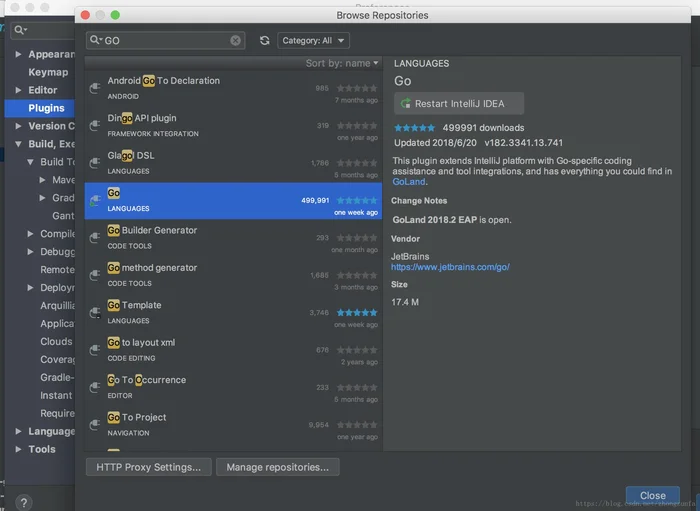This screenshot has height=511, width=700.
Task: Expand the Deployment settings node
Action: point(30,288)
